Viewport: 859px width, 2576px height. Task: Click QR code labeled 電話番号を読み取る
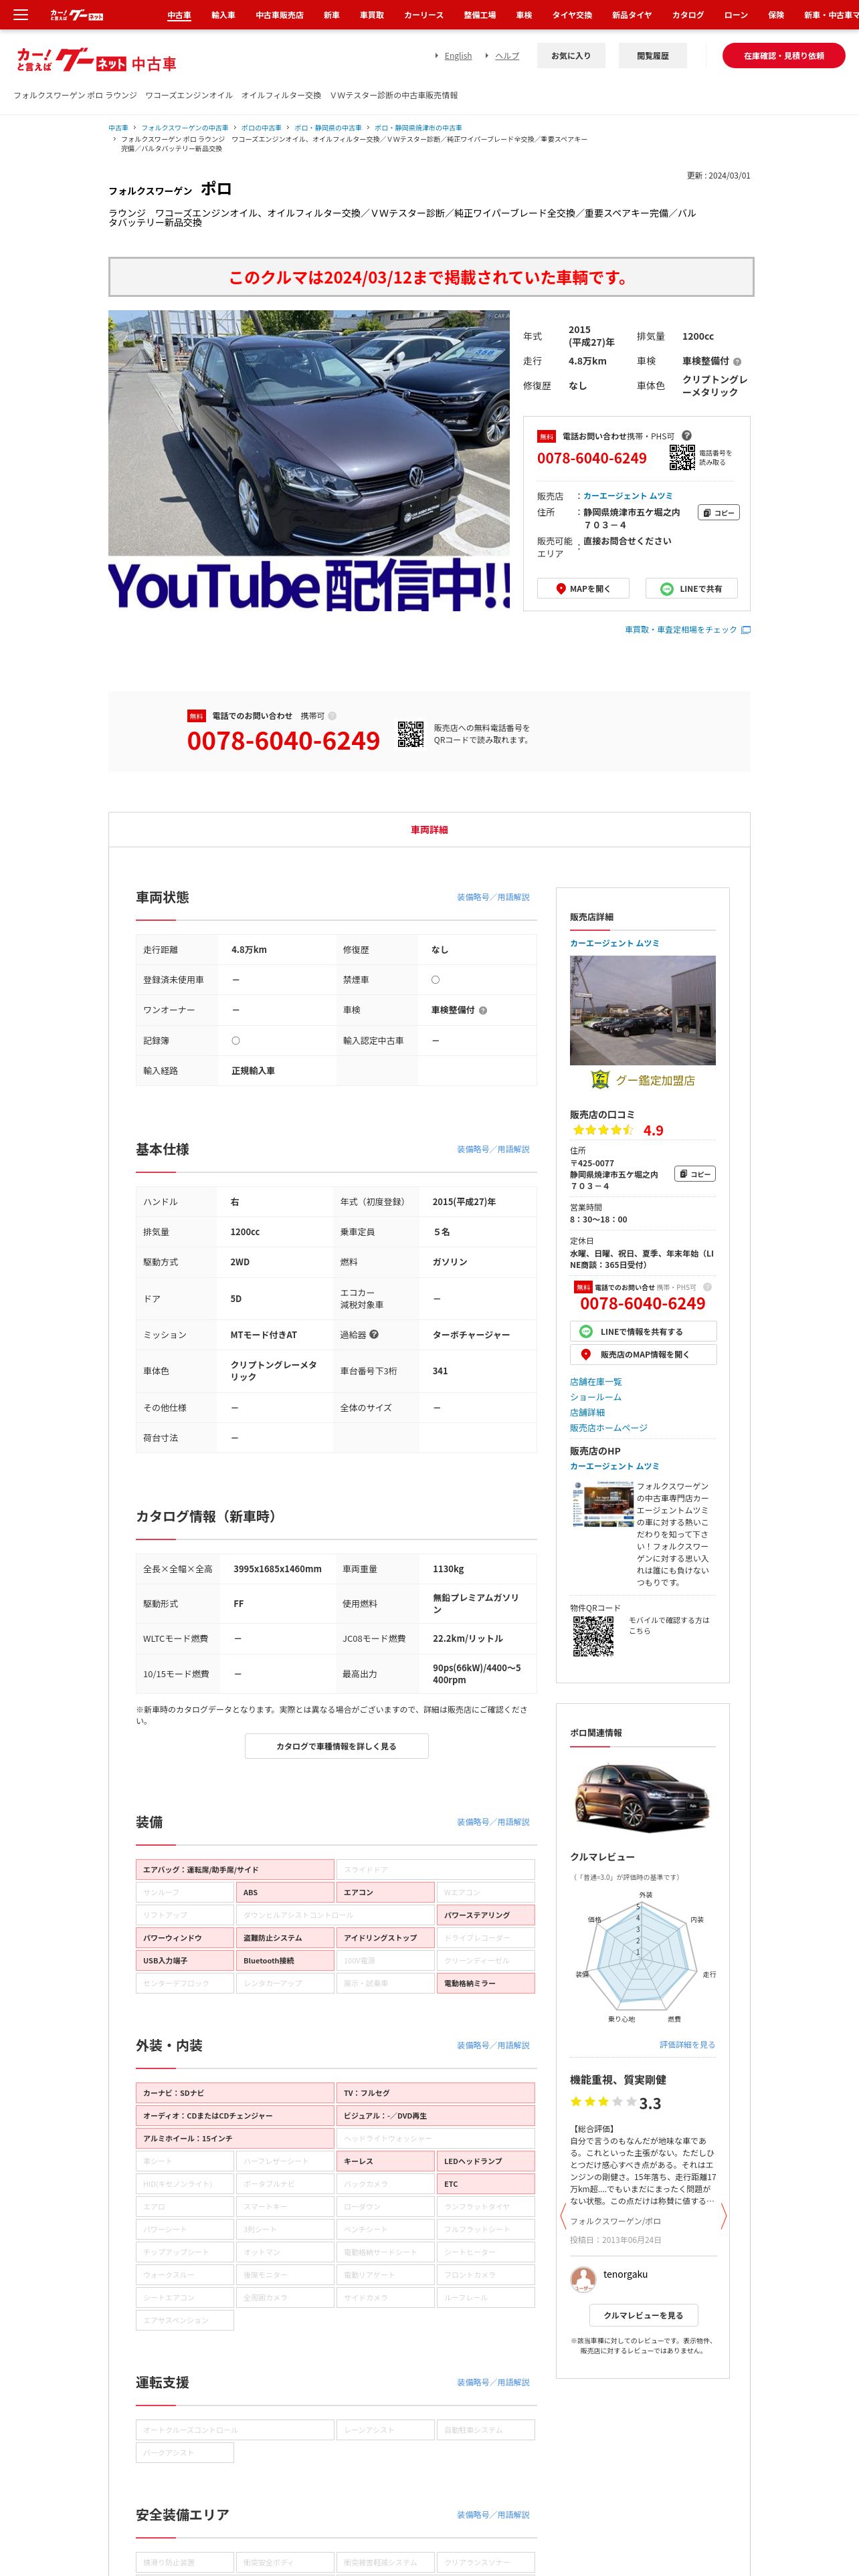682,458
